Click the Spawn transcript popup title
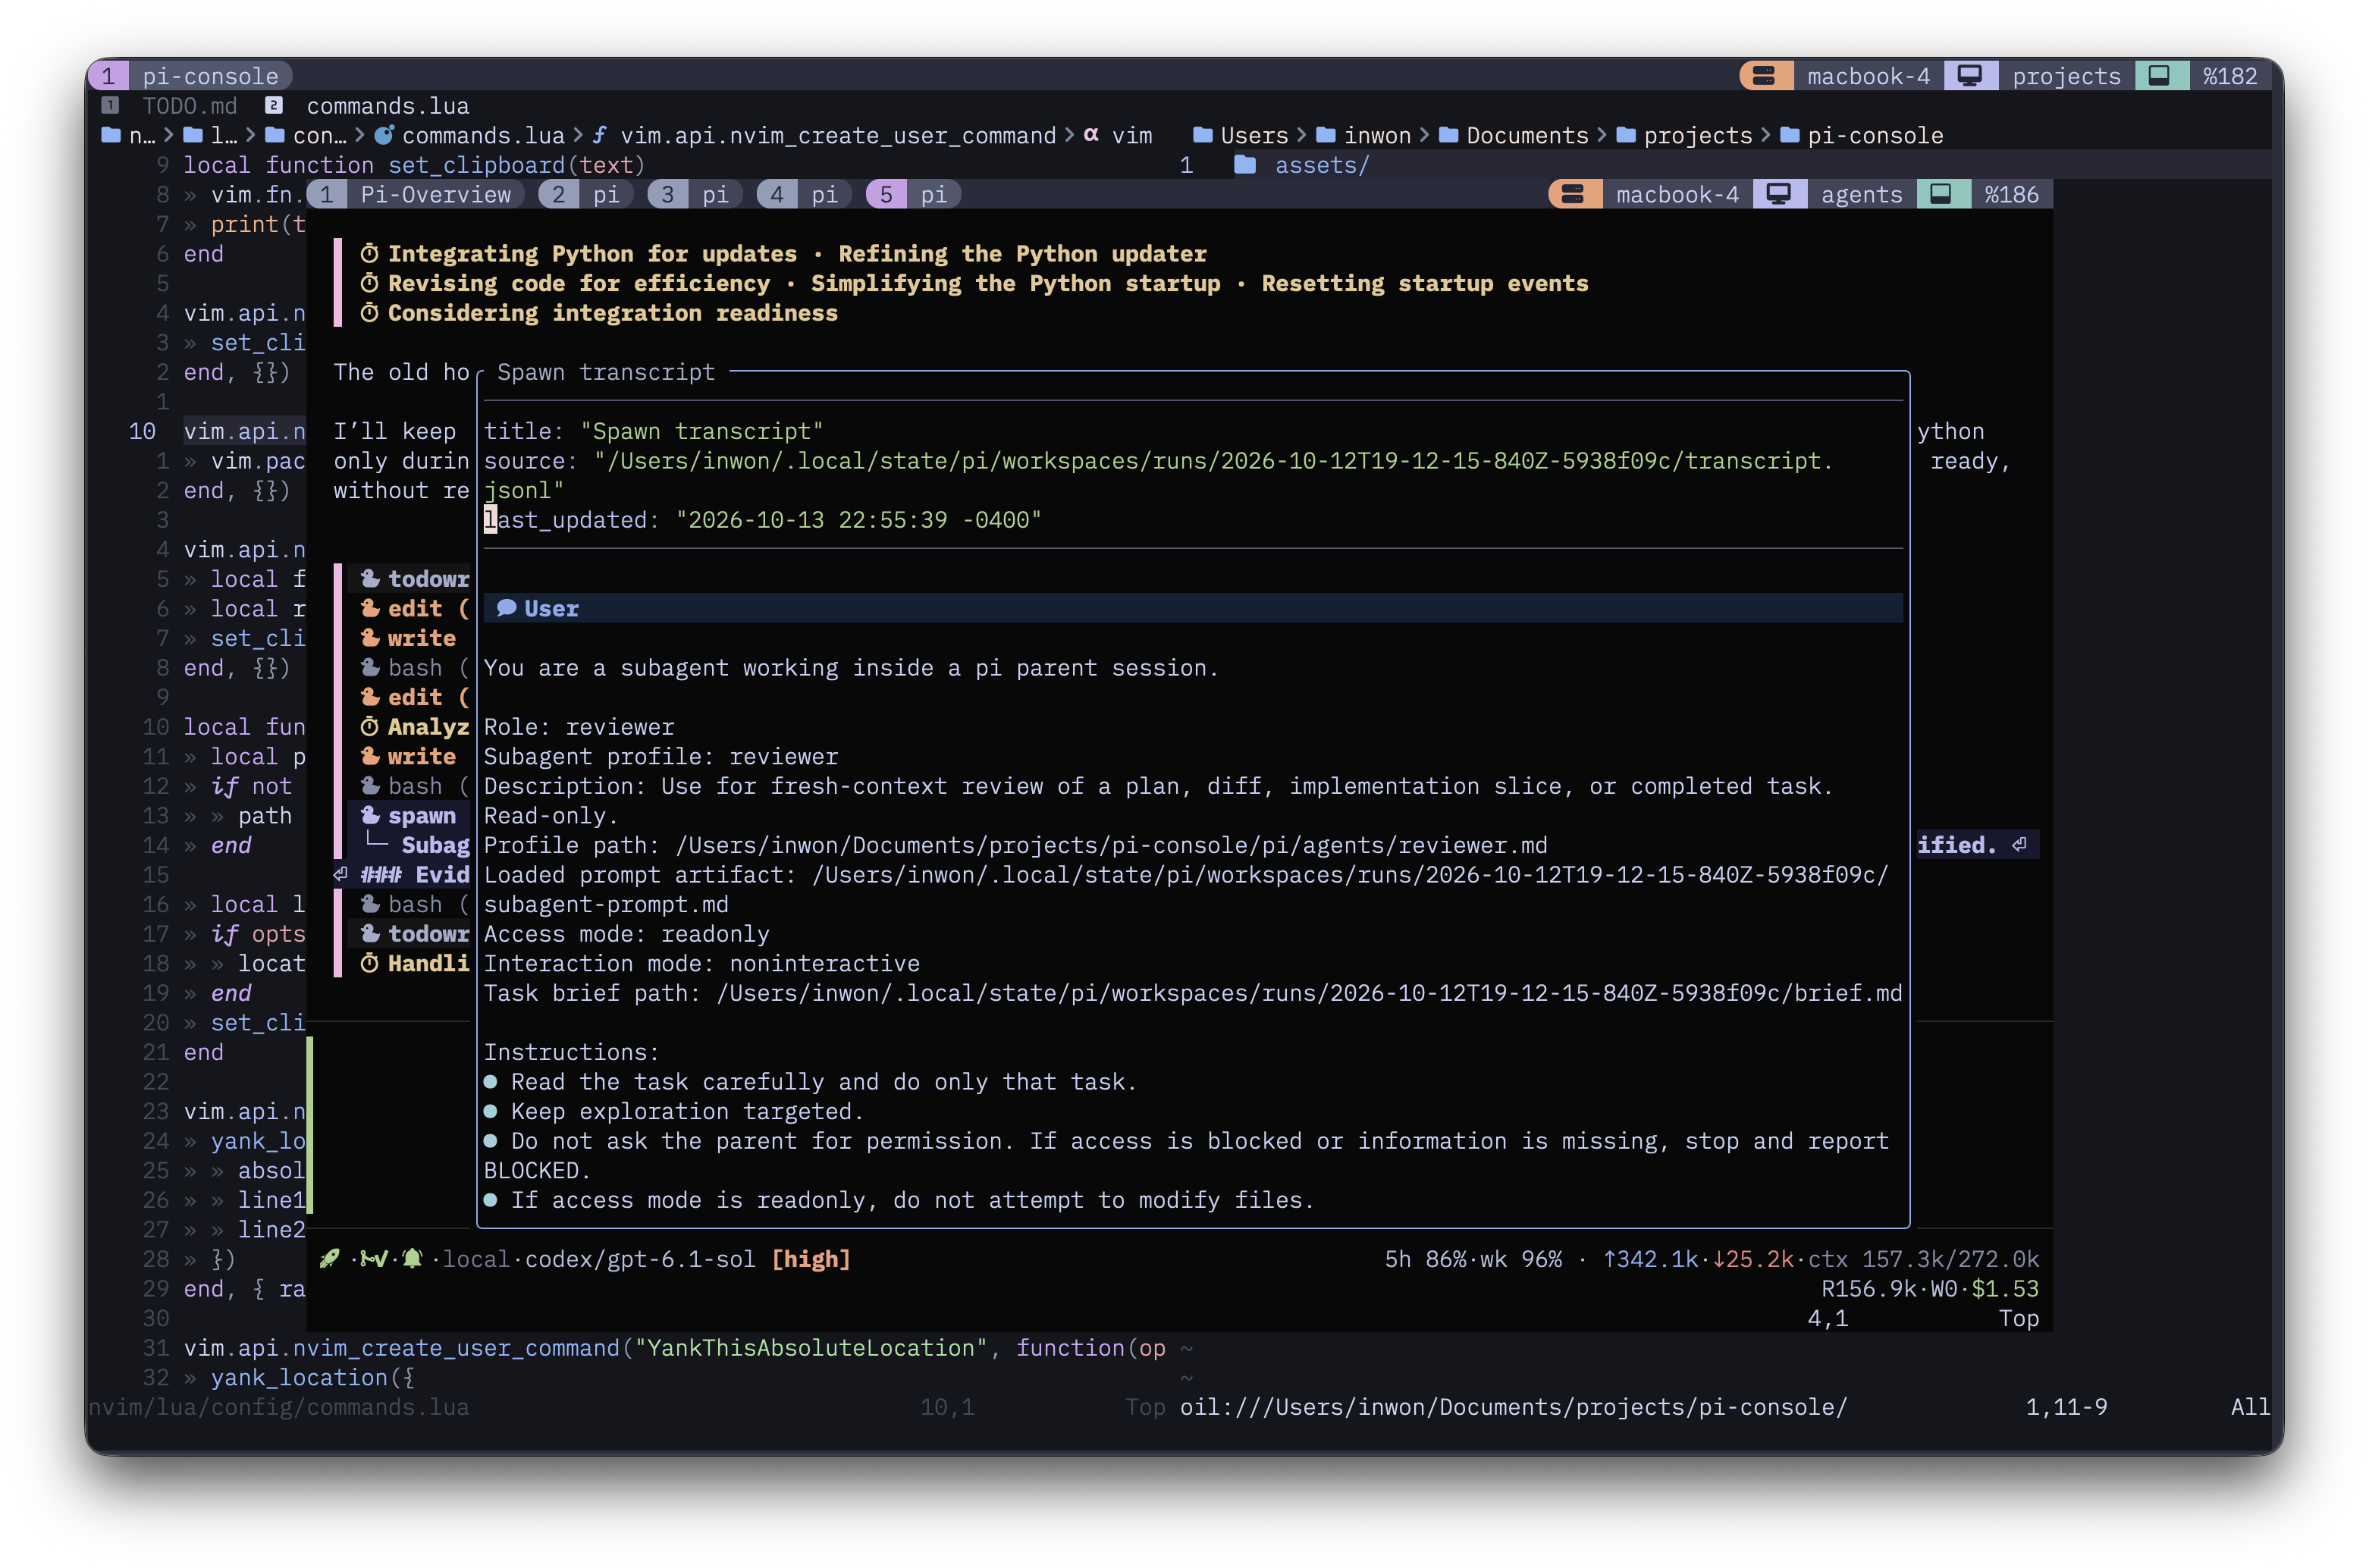The width and height of the screenshot is (2369, 1568). pos(606,372)
